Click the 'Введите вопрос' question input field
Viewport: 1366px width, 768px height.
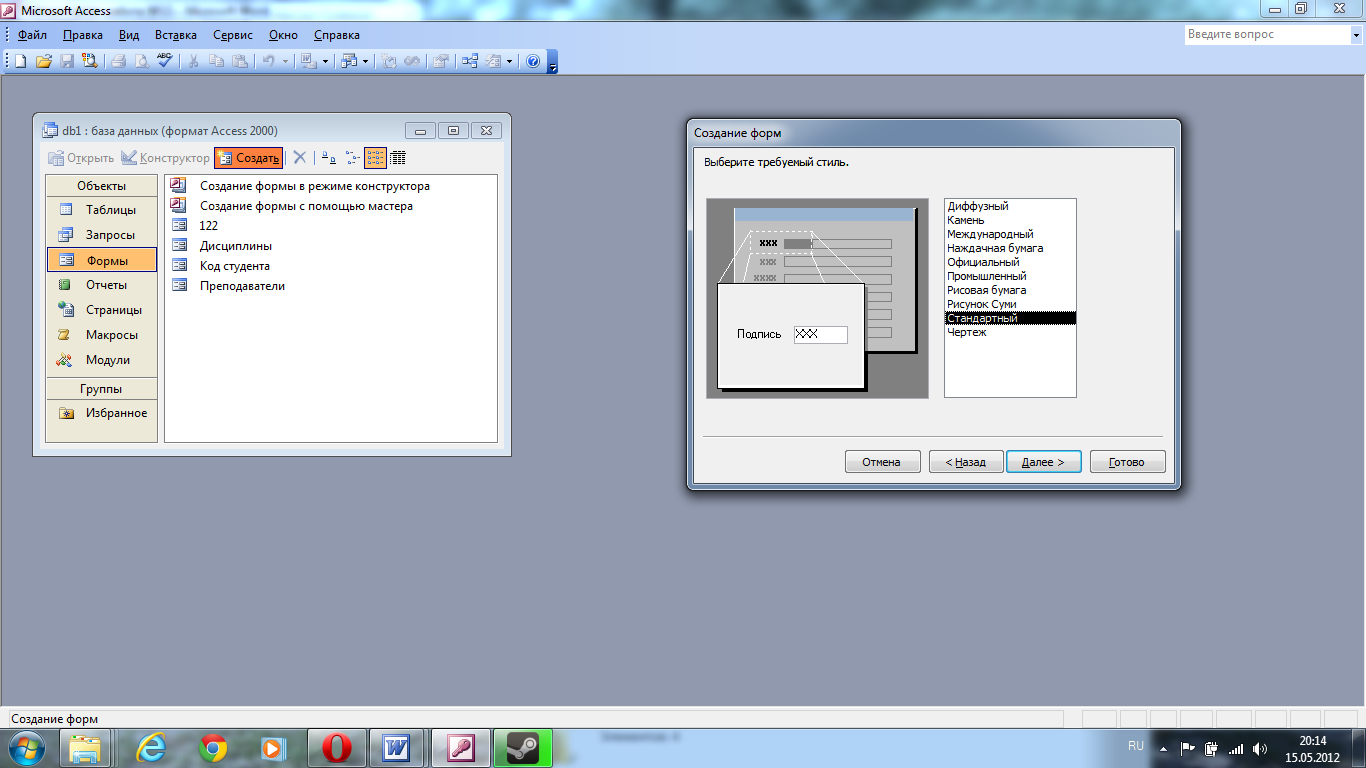click(x=1266, y=34)
